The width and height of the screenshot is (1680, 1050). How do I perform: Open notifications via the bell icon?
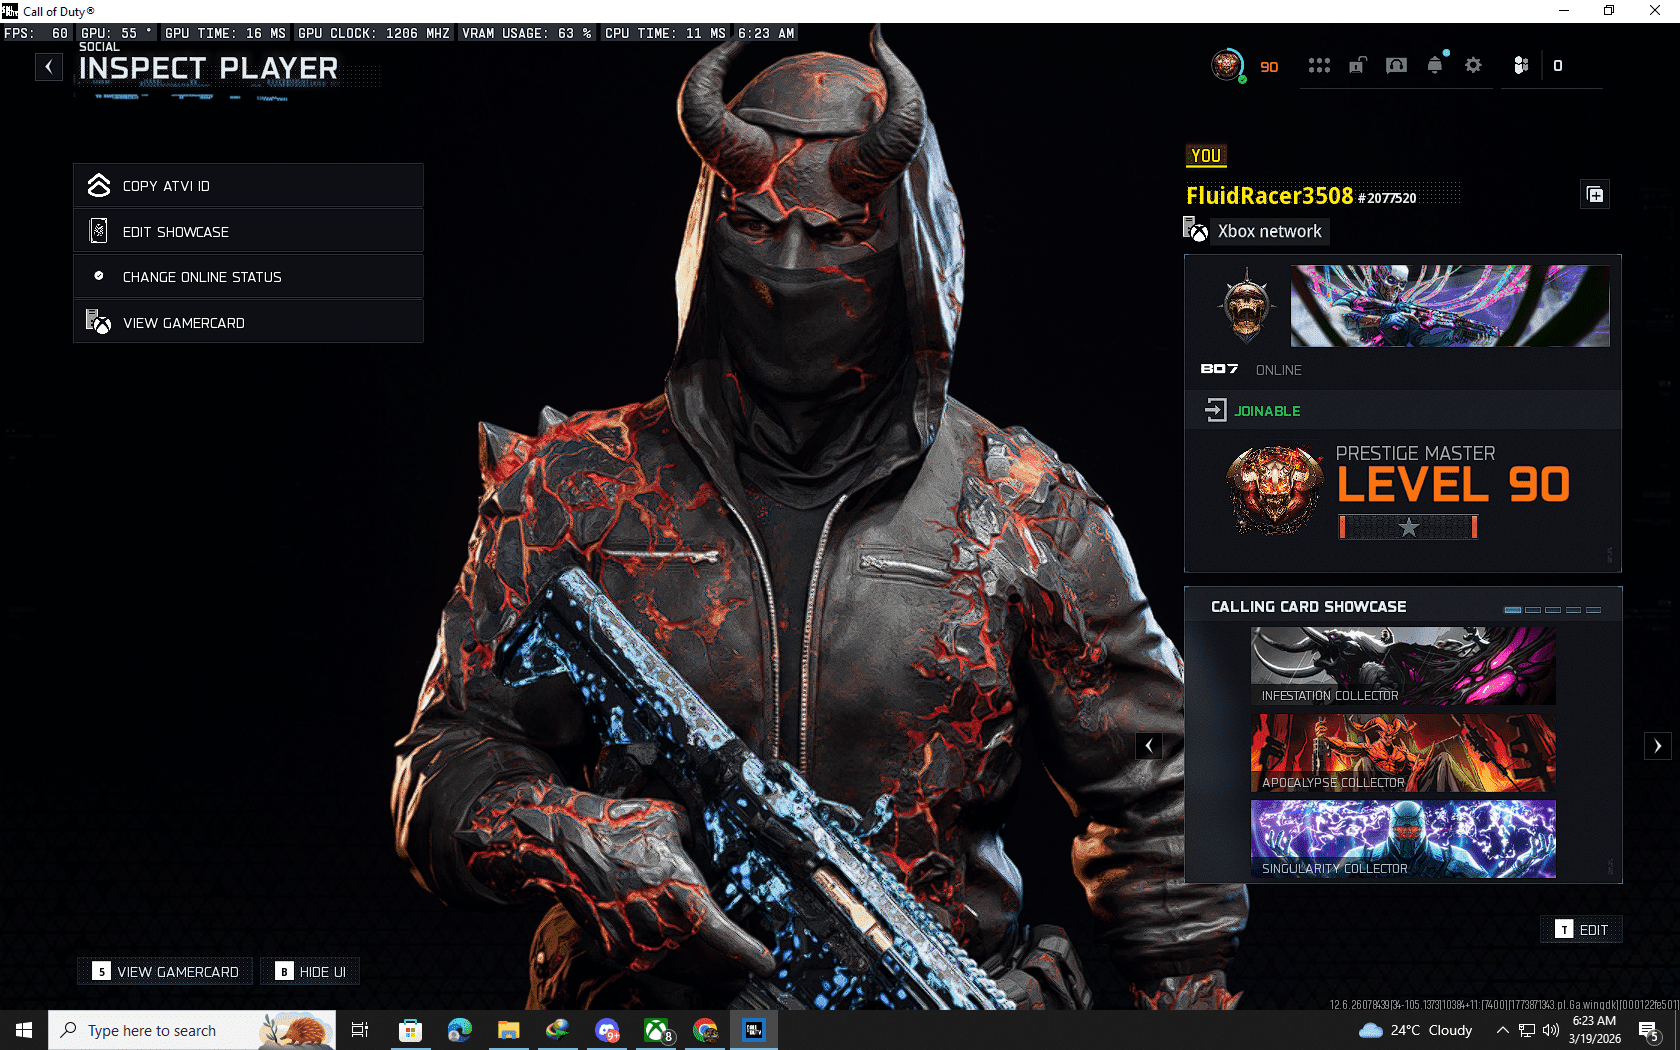pos(1435,65)
